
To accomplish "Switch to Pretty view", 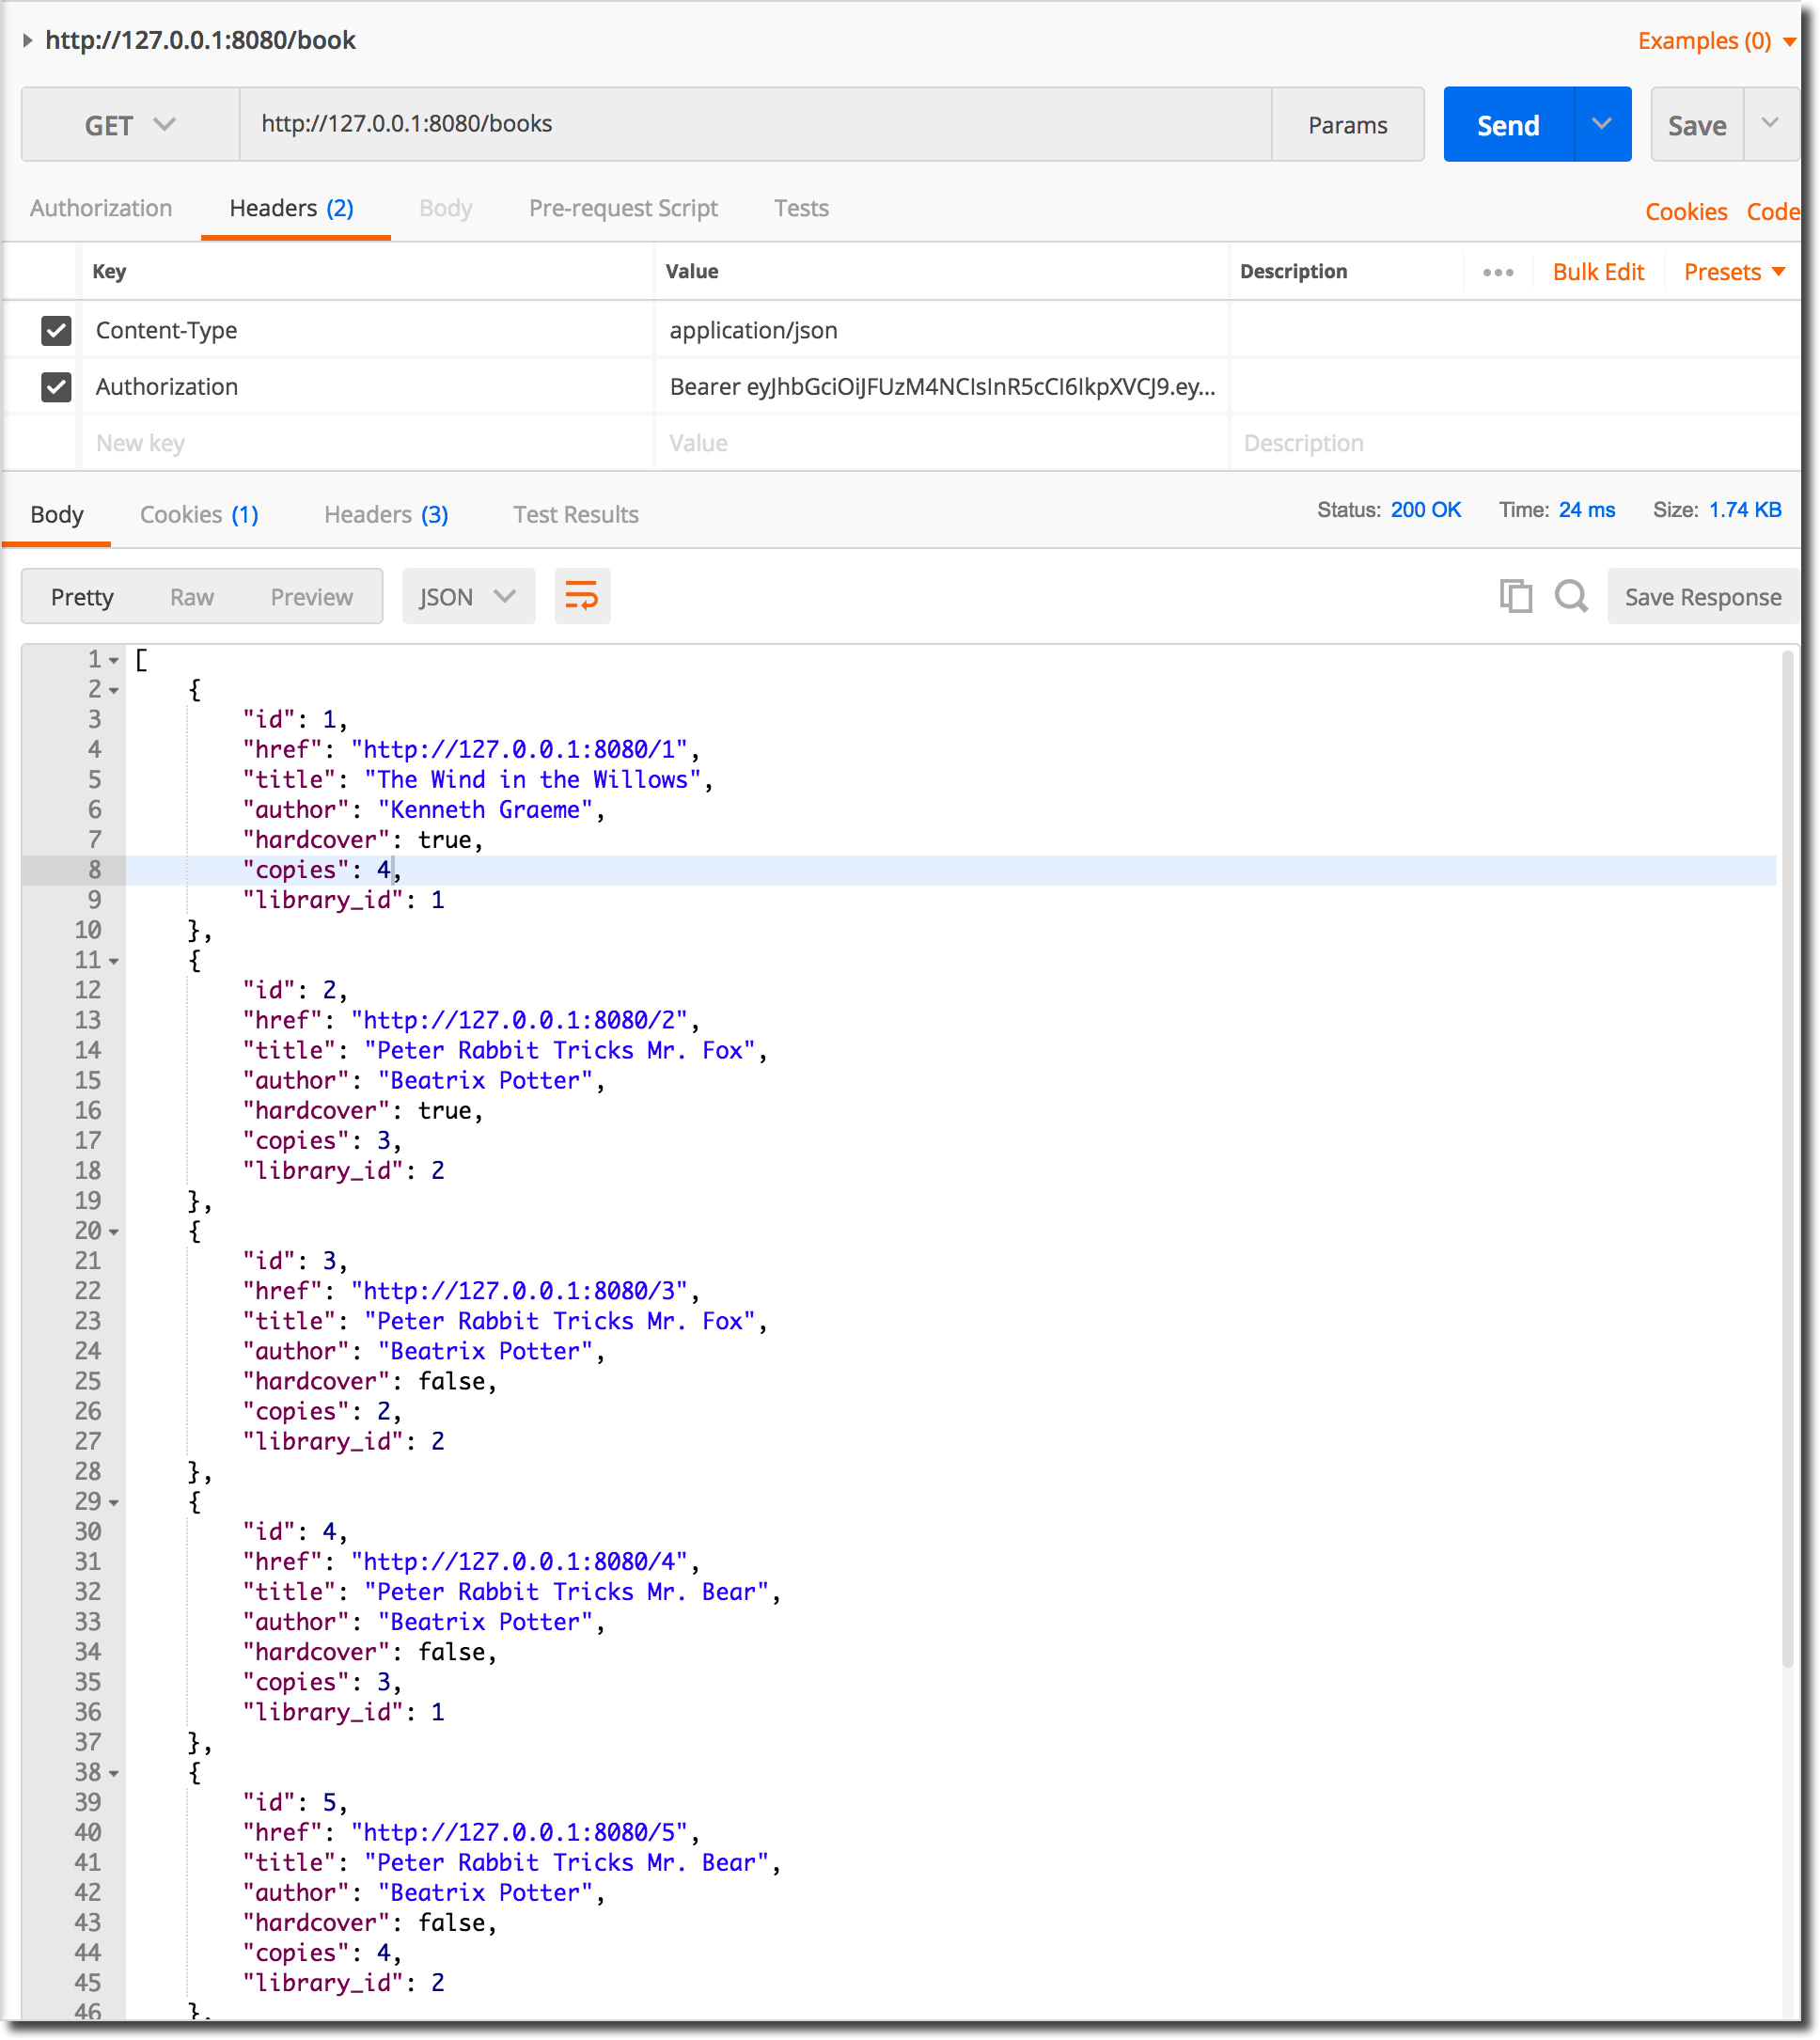I will 82,597.
